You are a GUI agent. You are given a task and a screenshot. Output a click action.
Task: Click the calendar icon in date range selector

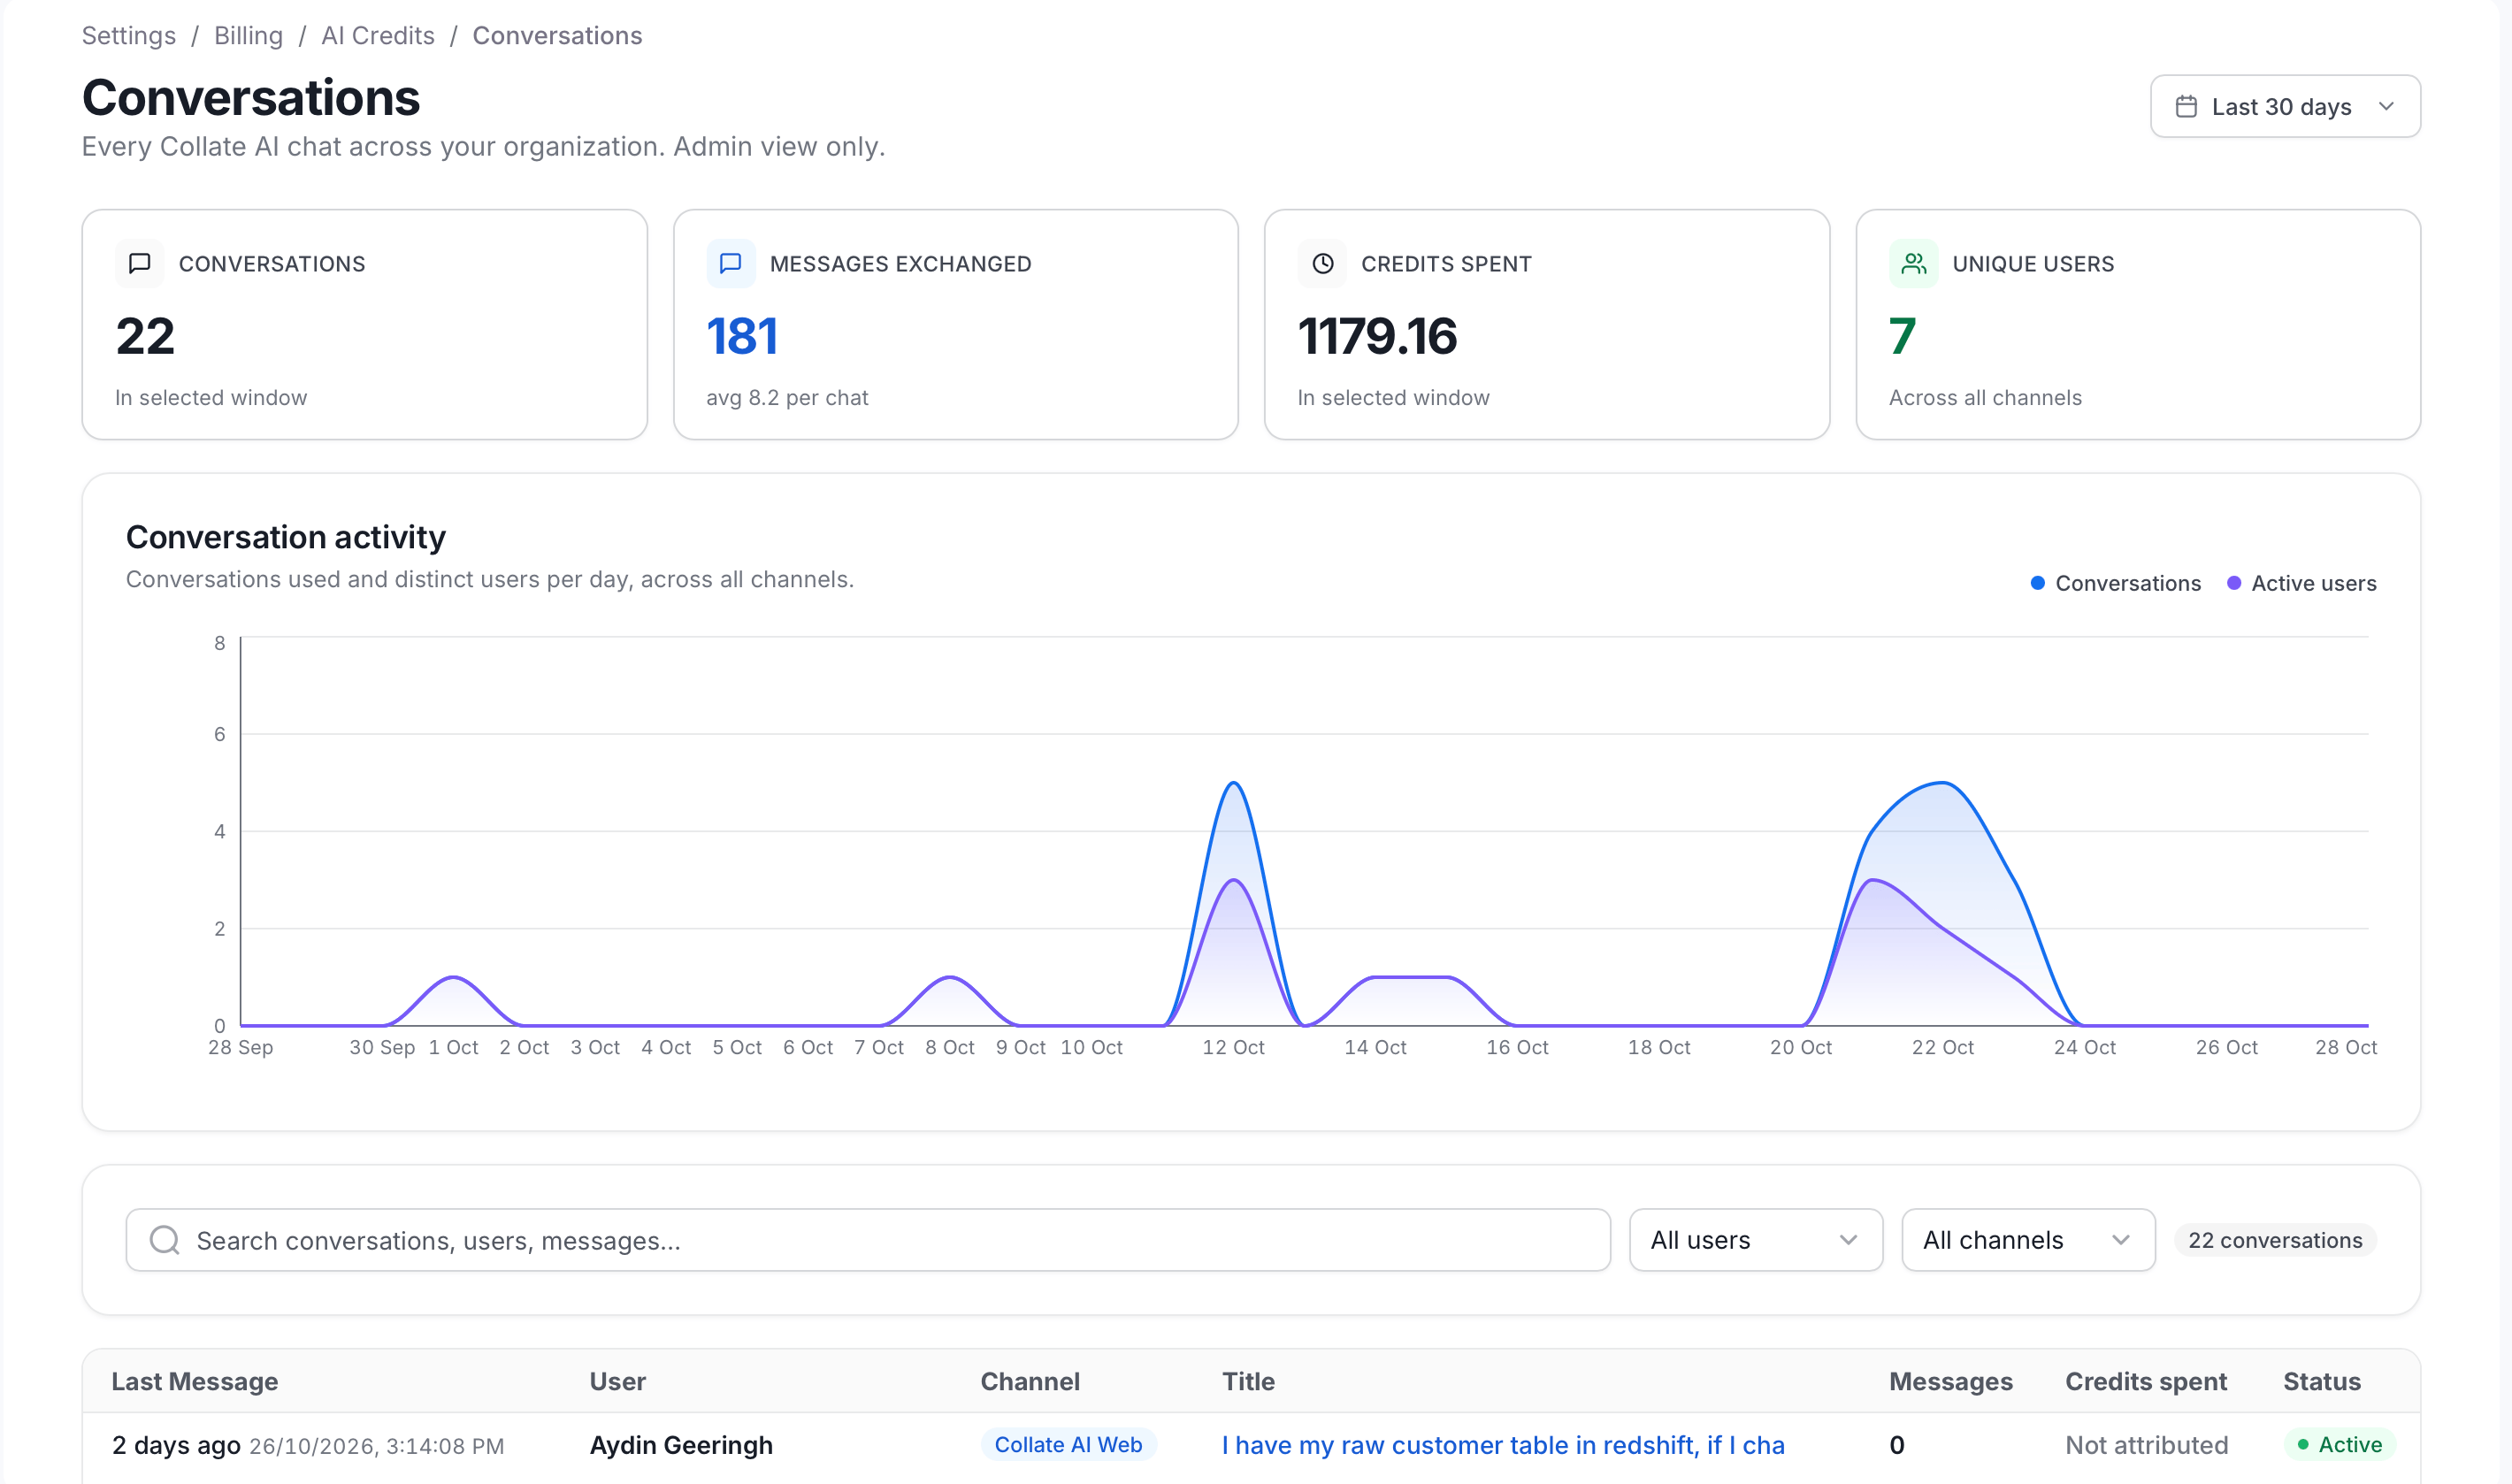point(2186,106)
